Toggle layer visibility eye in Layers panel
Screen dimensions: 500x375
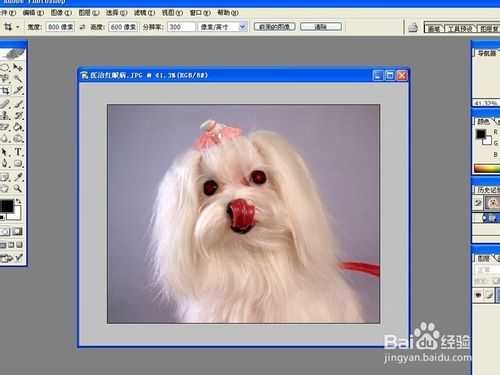478,295
